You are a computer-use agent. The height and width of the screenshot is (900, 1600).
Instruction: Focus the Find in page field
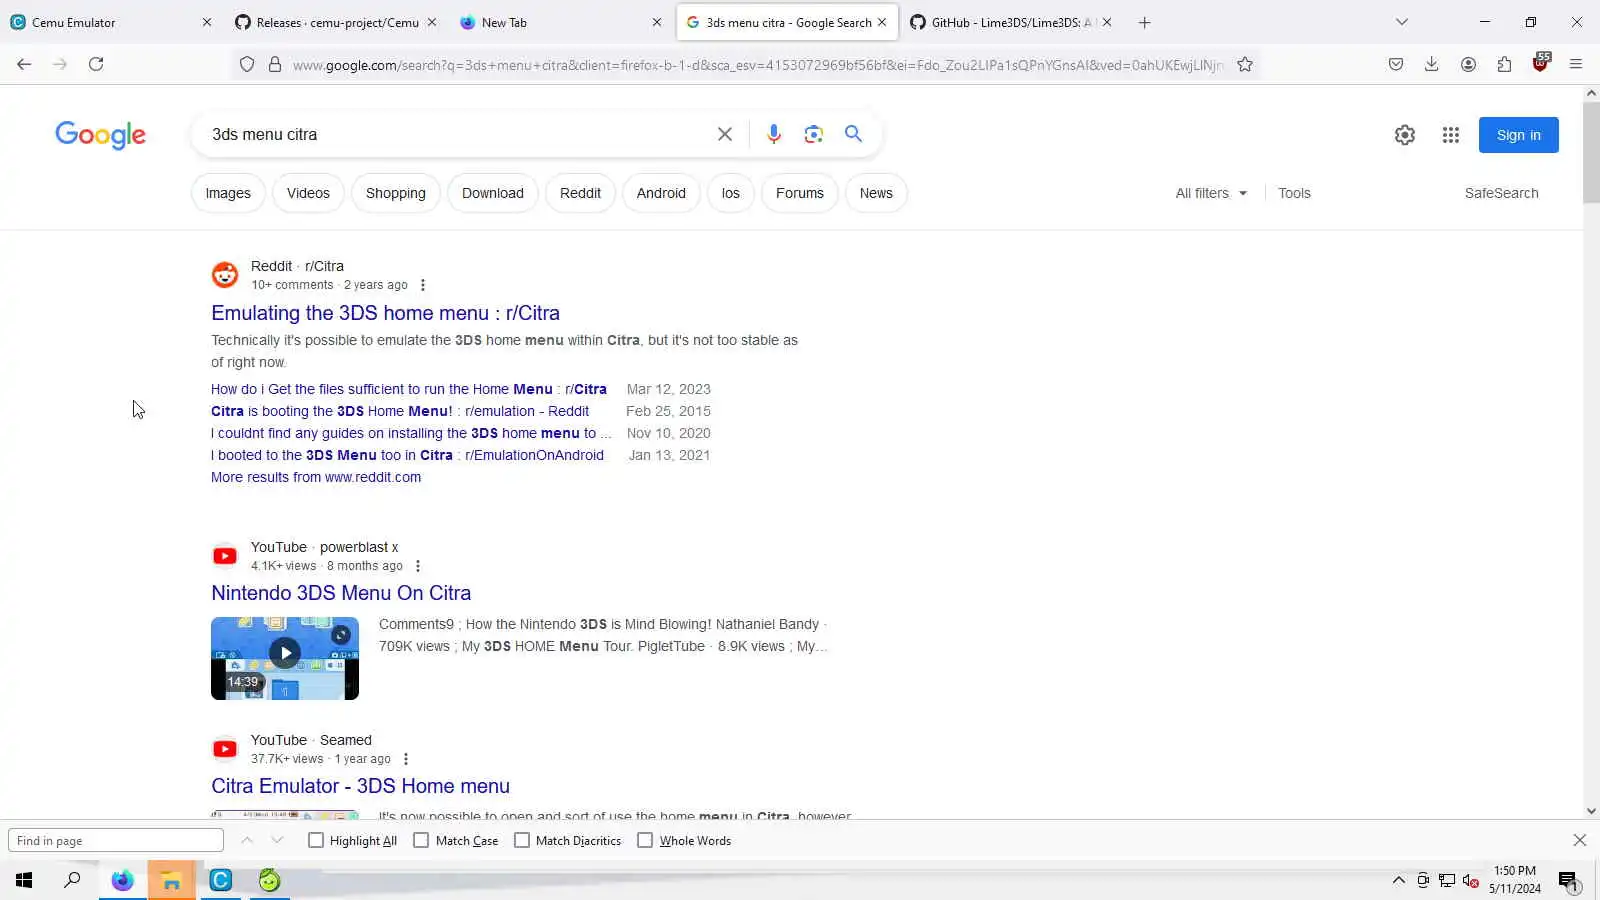coord(116,841)
